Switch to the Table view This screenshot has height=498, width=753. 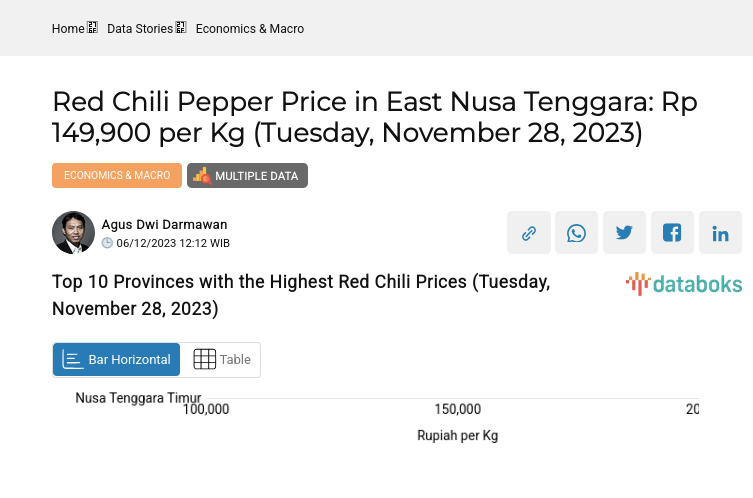click(x=221, y=360)
